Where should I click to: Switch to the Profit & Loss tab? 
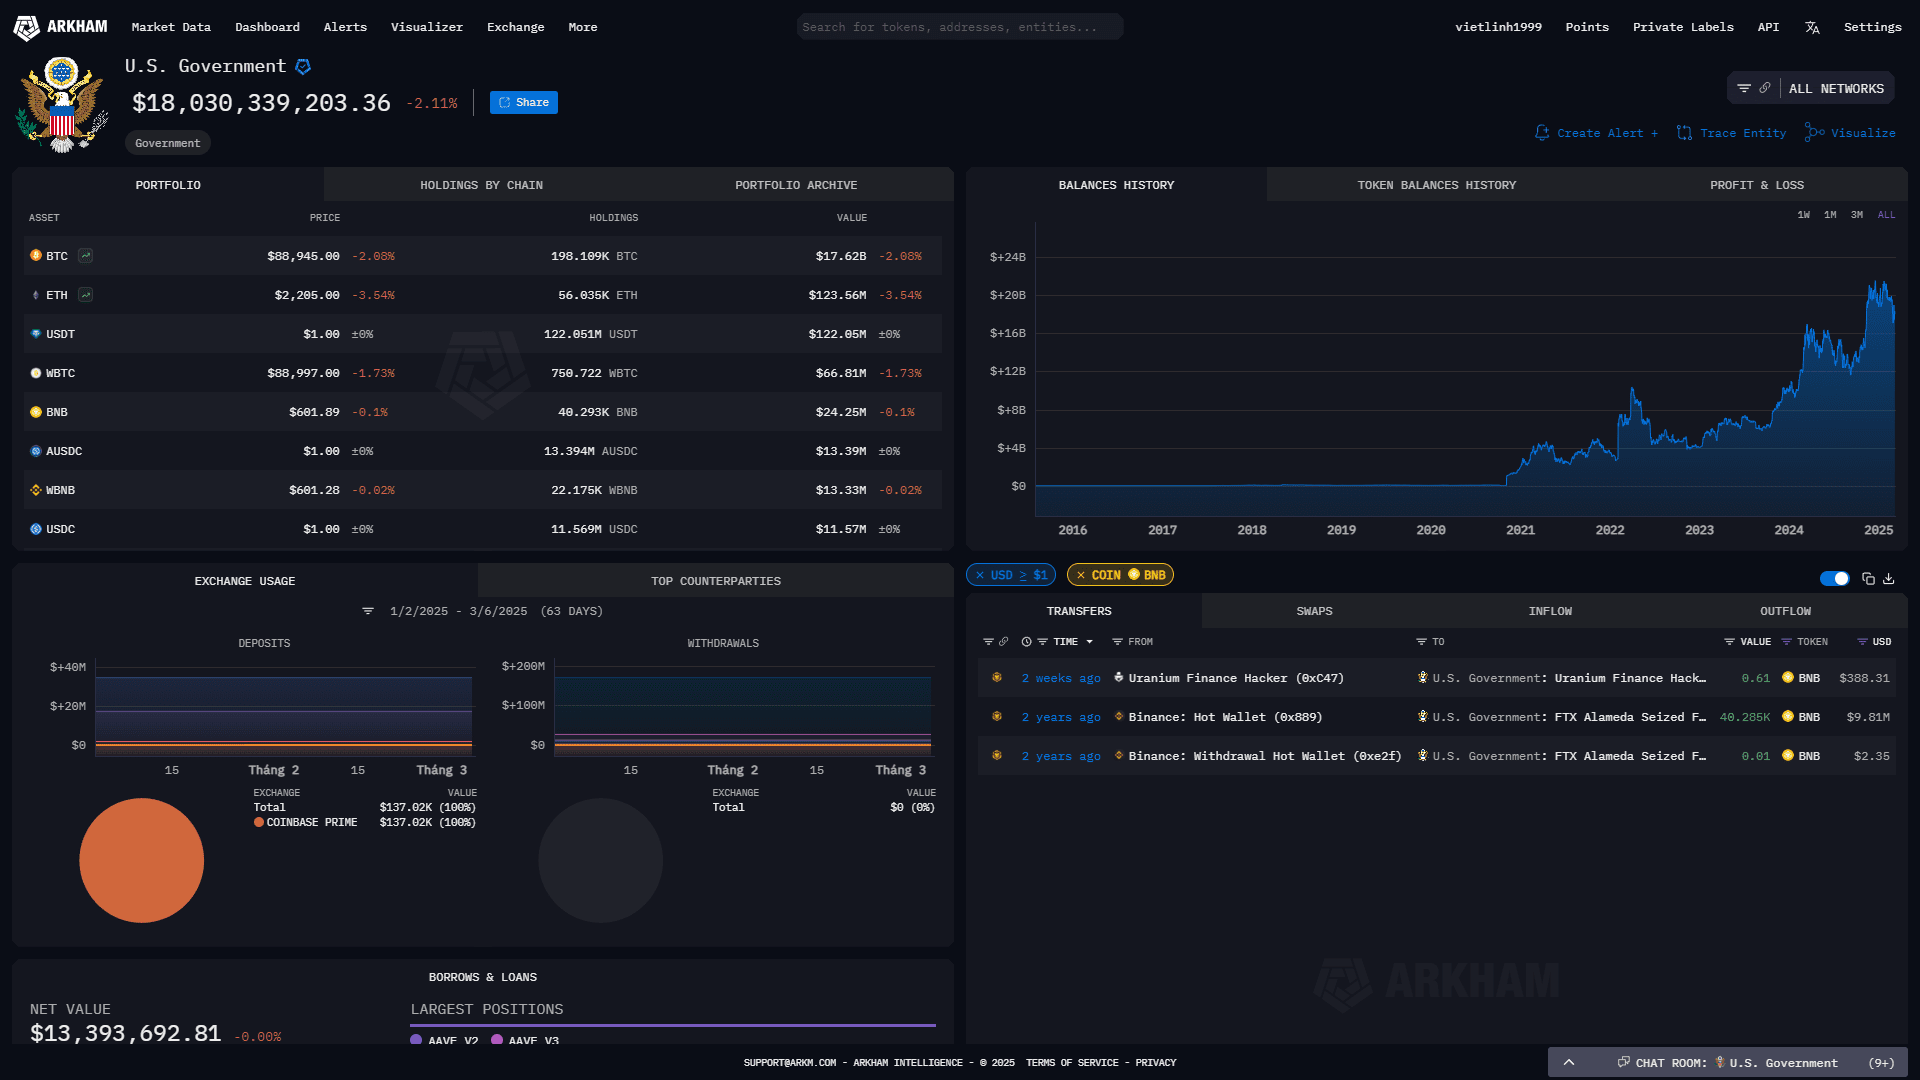pos(1757,185)
